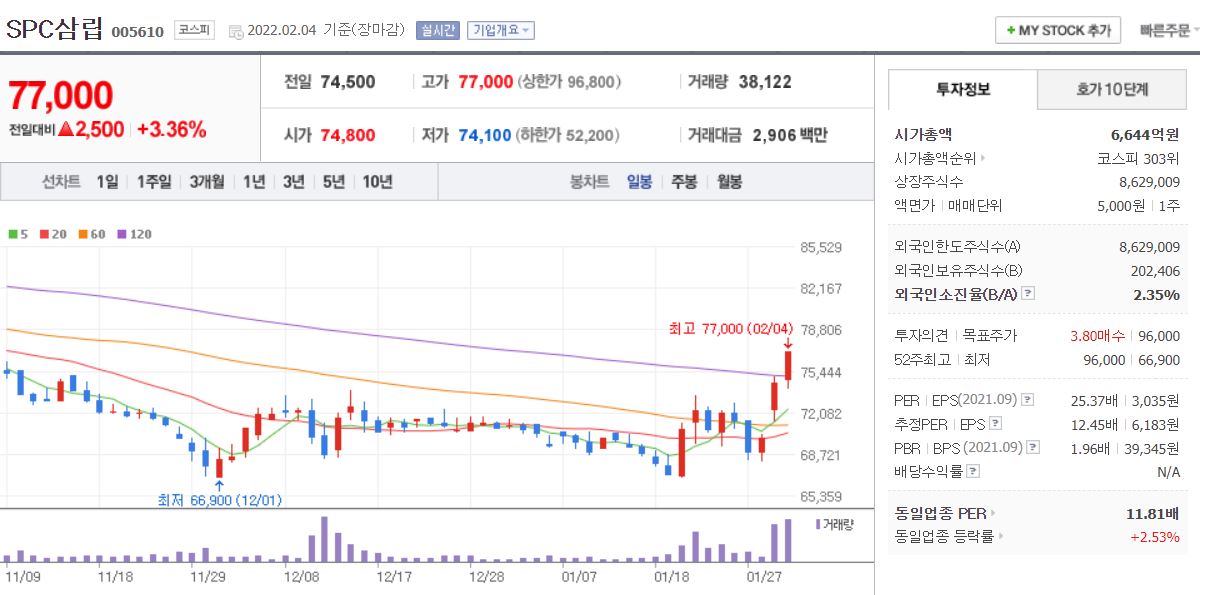Show the 1년 line chart
The image size is (1213, 595).
coord(254,182)
